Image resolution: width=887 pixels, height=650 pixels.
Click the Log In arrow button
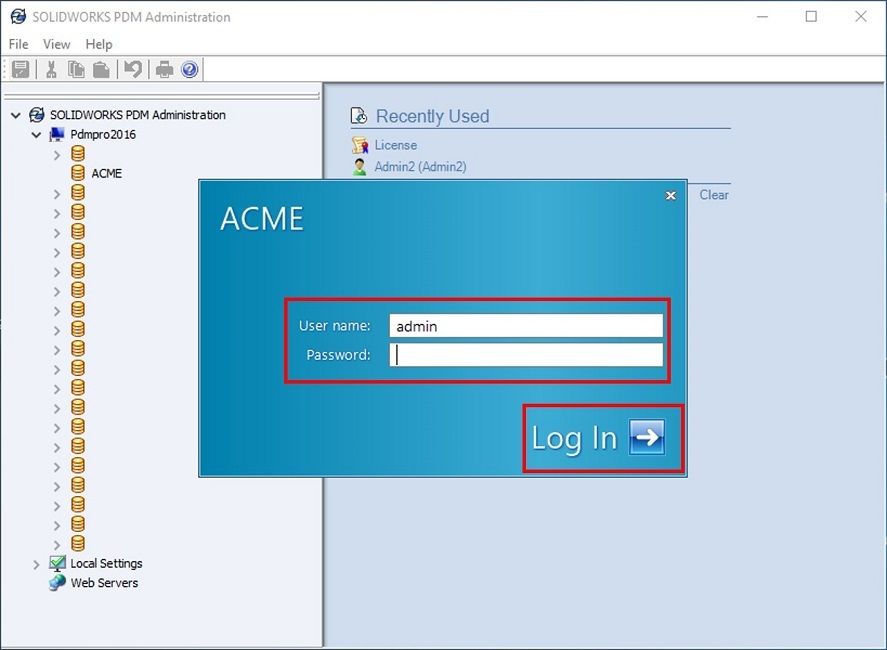coord(646,438)
